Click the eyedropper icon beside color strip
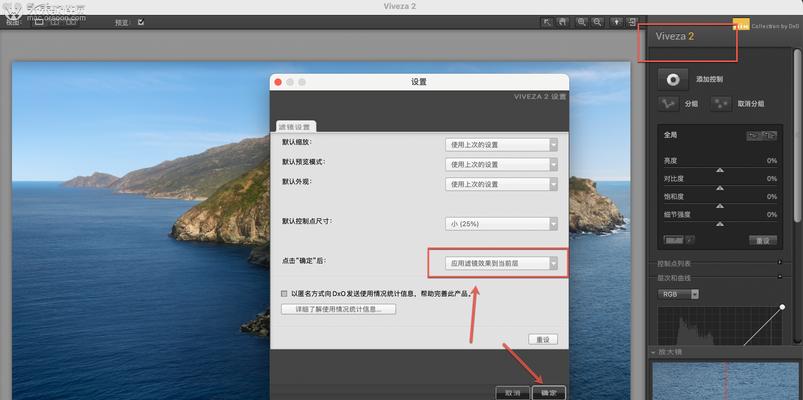The height and width of the screenshot is (400, 803). click(690, 240)
